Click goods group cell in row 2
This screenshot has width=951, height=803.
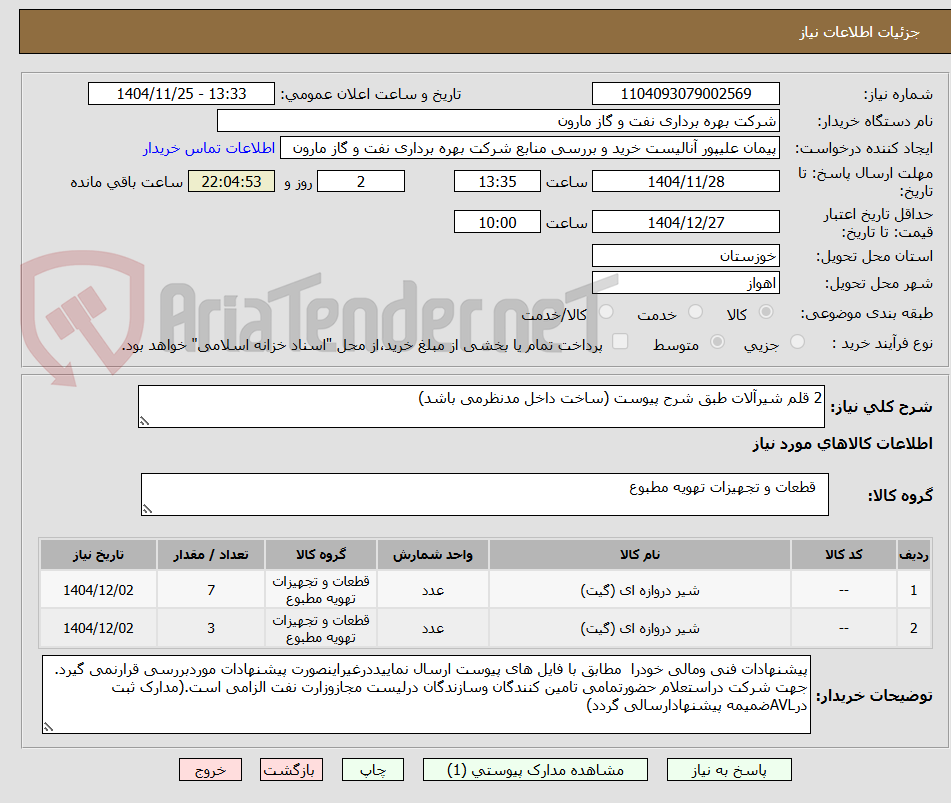tap(321, 628)
